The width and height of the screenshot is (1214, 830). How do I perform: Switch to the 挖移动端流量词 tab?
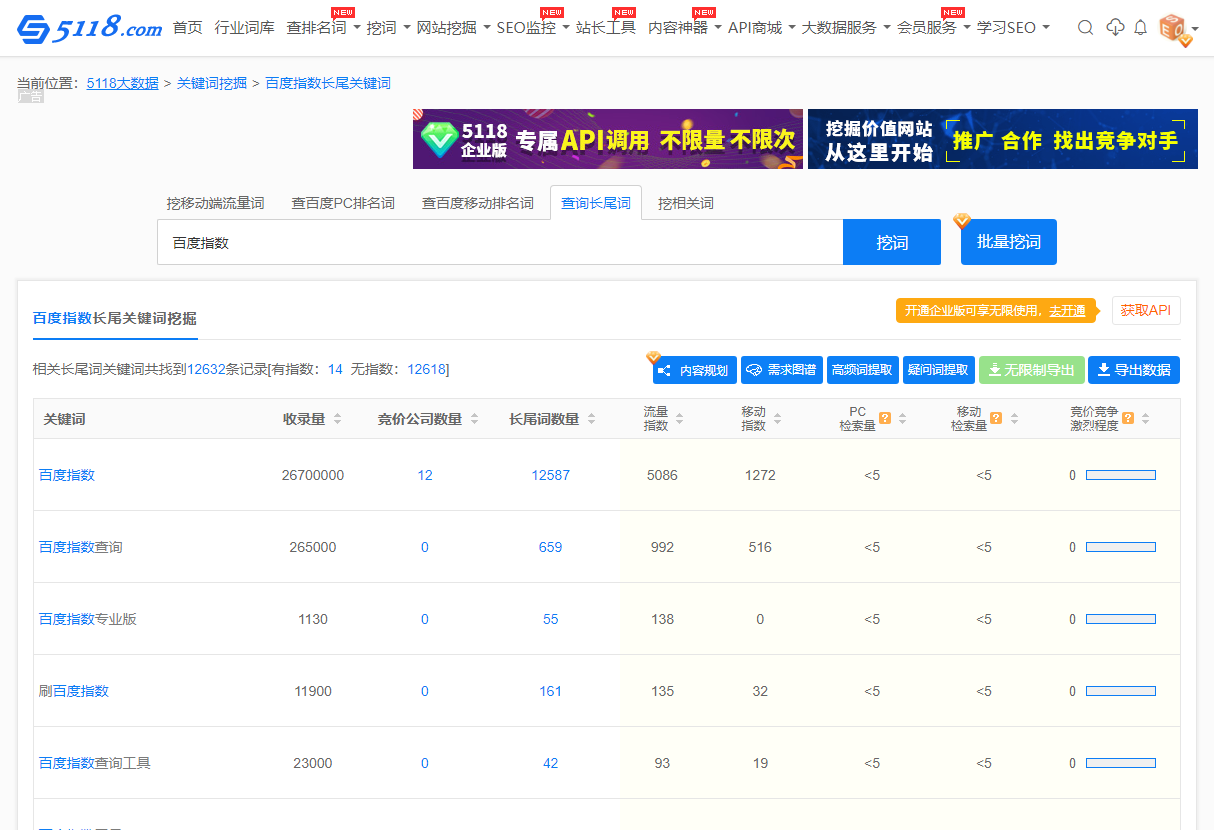[x=215, y=203]
